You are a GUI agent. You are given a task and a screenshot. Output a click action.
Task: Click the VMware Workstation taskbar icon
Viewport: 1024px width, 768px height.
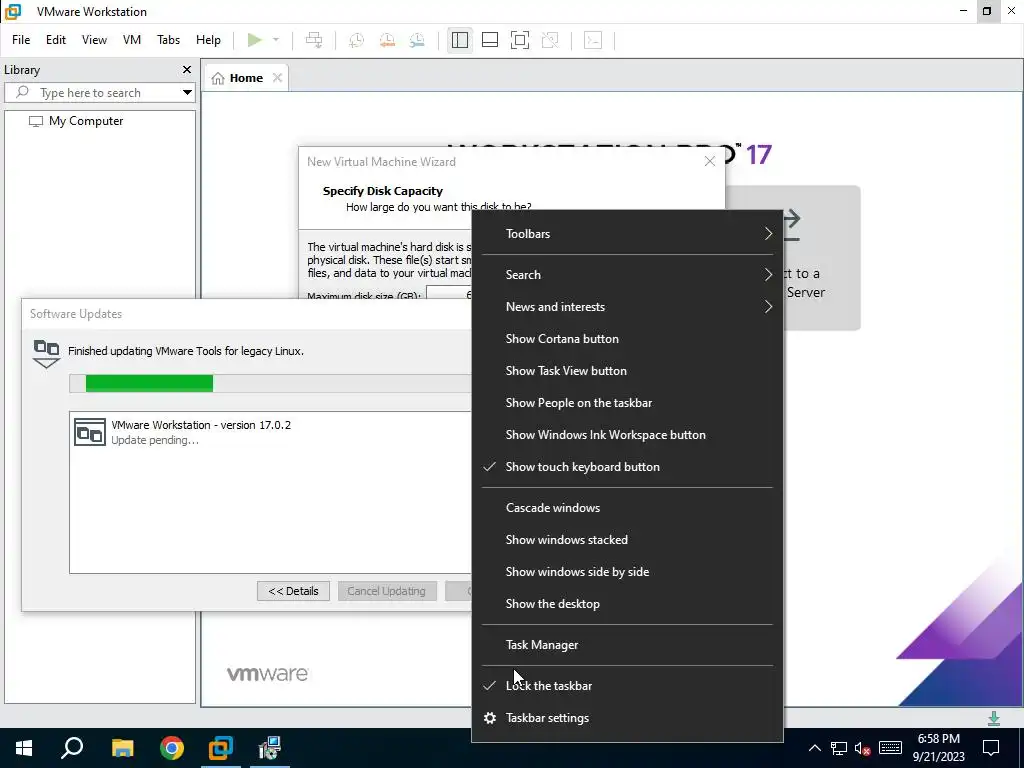221,748
